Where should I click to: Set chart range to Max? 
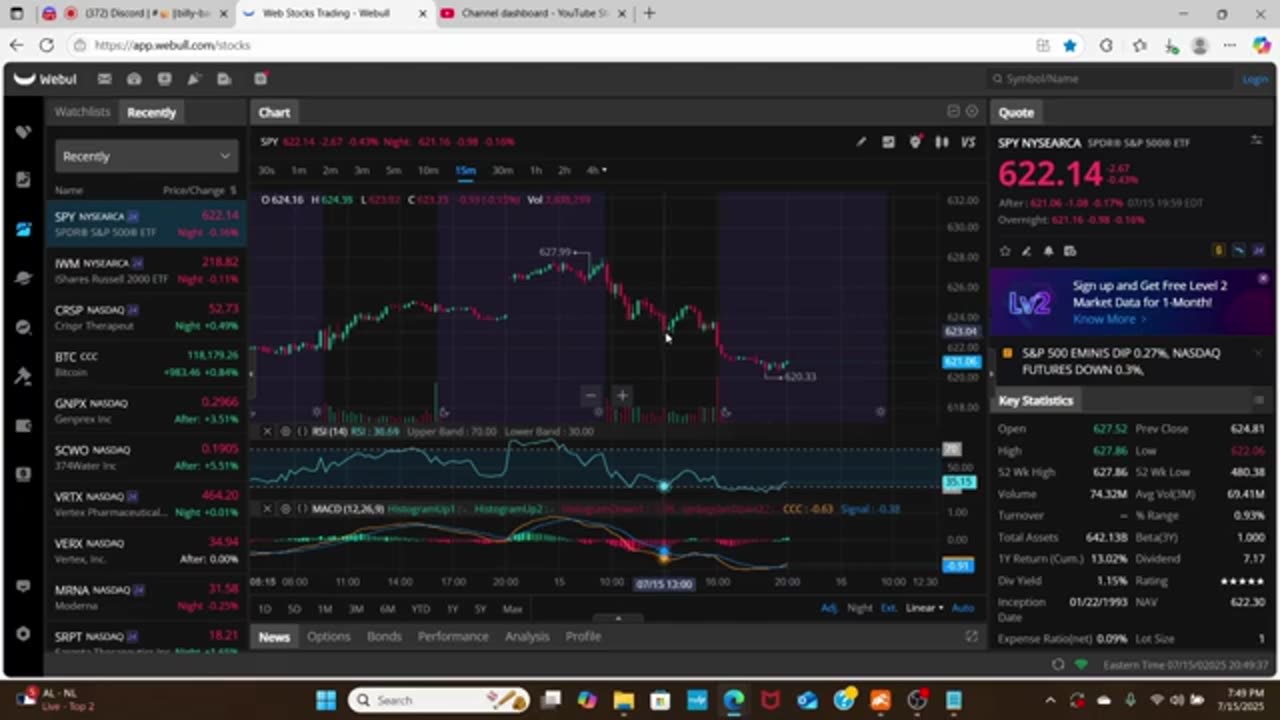[x=512, y=608]
